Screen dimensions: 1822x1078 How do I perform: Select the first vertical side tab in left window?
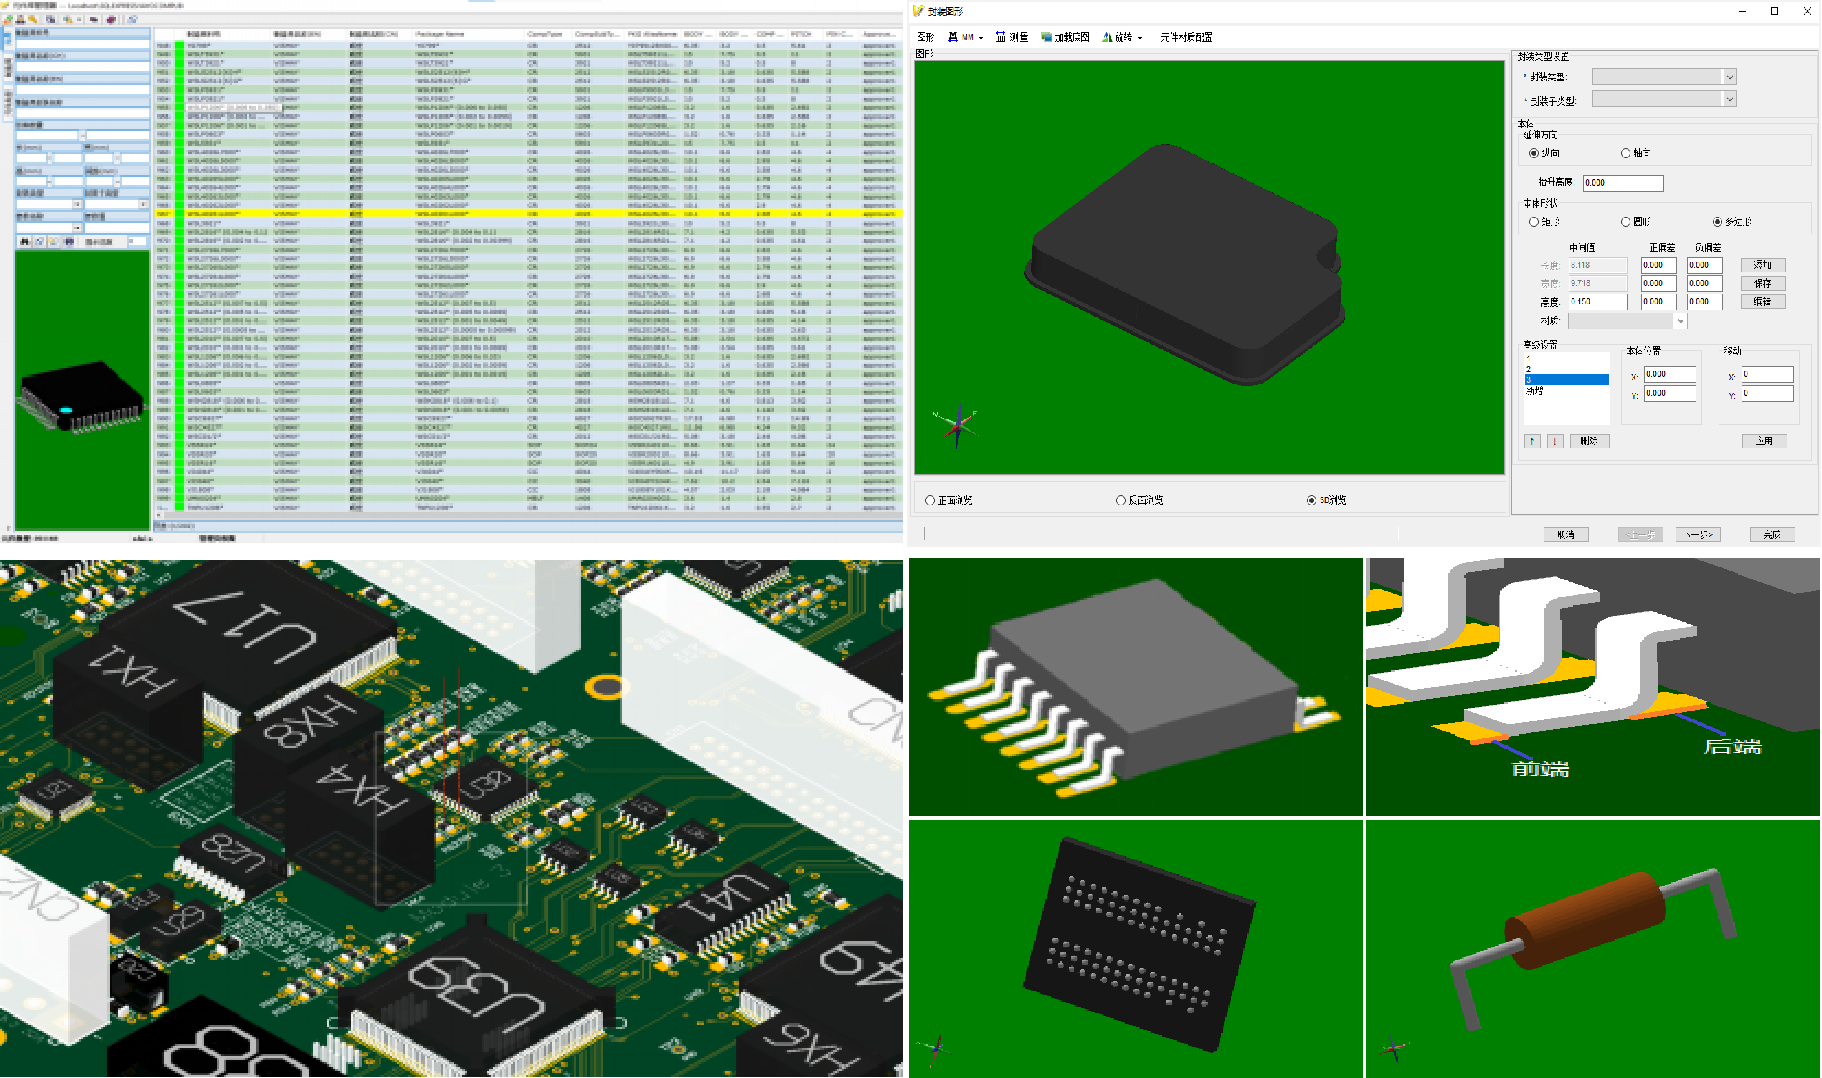[7, 38]
